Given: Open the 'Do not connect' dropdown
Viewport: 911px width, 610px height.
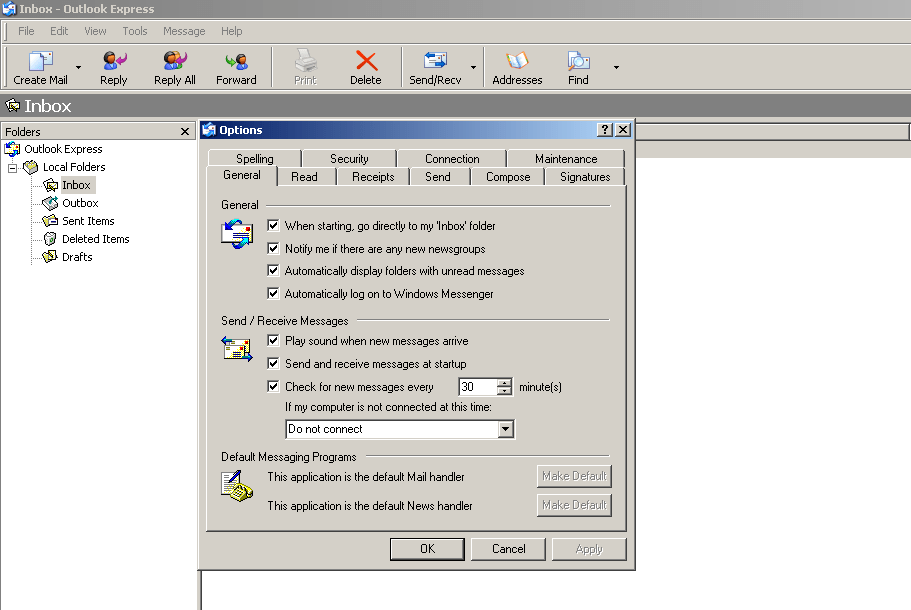Looking at the screenshot, I should click(x=506, y=429).
